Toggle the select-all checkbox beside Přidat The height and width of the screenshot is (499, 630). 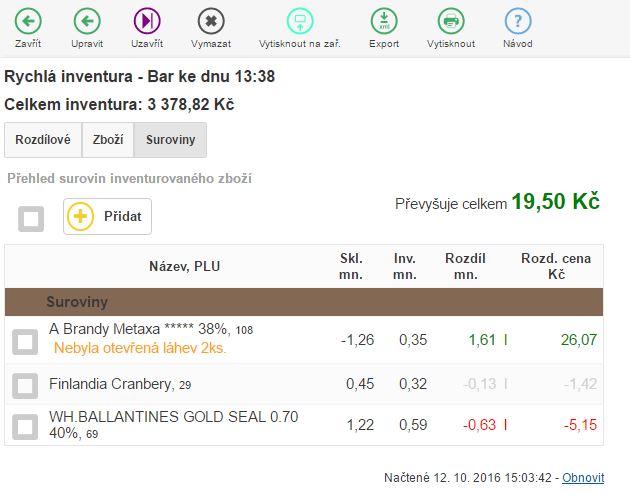tap(31, 218)
